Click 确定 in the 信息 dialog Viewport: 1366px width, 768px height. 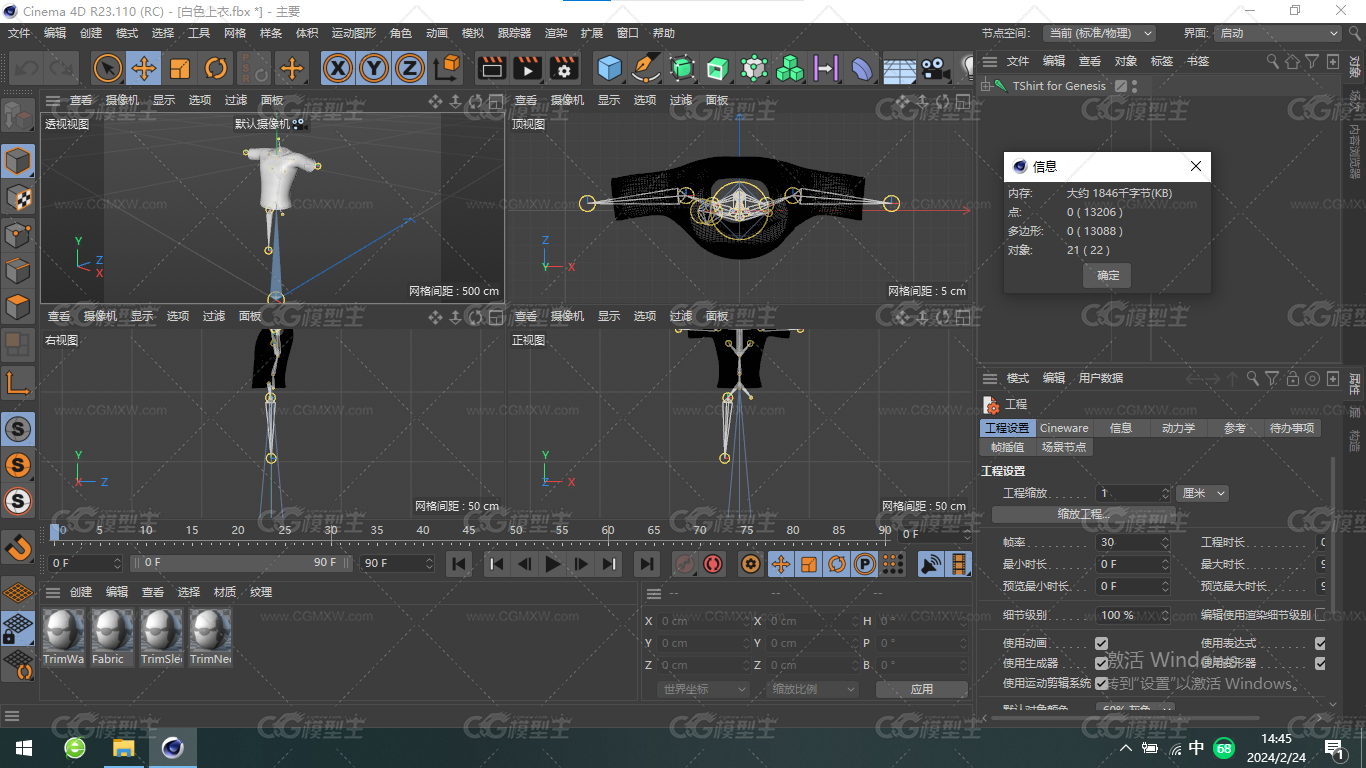1108,275
